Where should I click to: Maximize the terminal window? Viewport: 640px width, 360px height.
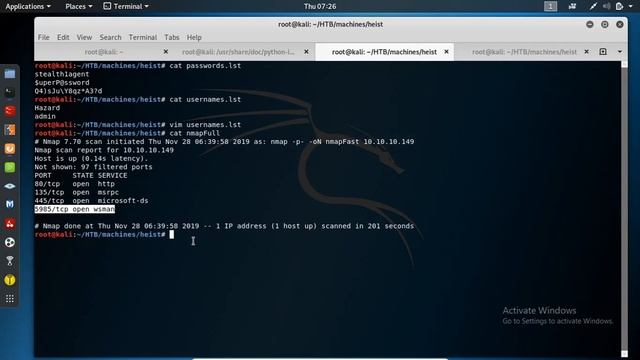coord(604,24)
